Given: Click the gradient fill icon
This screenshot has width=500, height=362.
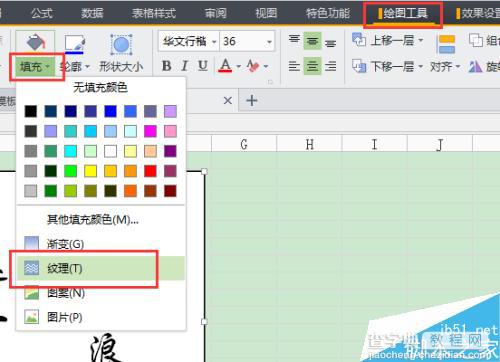Looking at the screenshot, I should tap(31, 243).
